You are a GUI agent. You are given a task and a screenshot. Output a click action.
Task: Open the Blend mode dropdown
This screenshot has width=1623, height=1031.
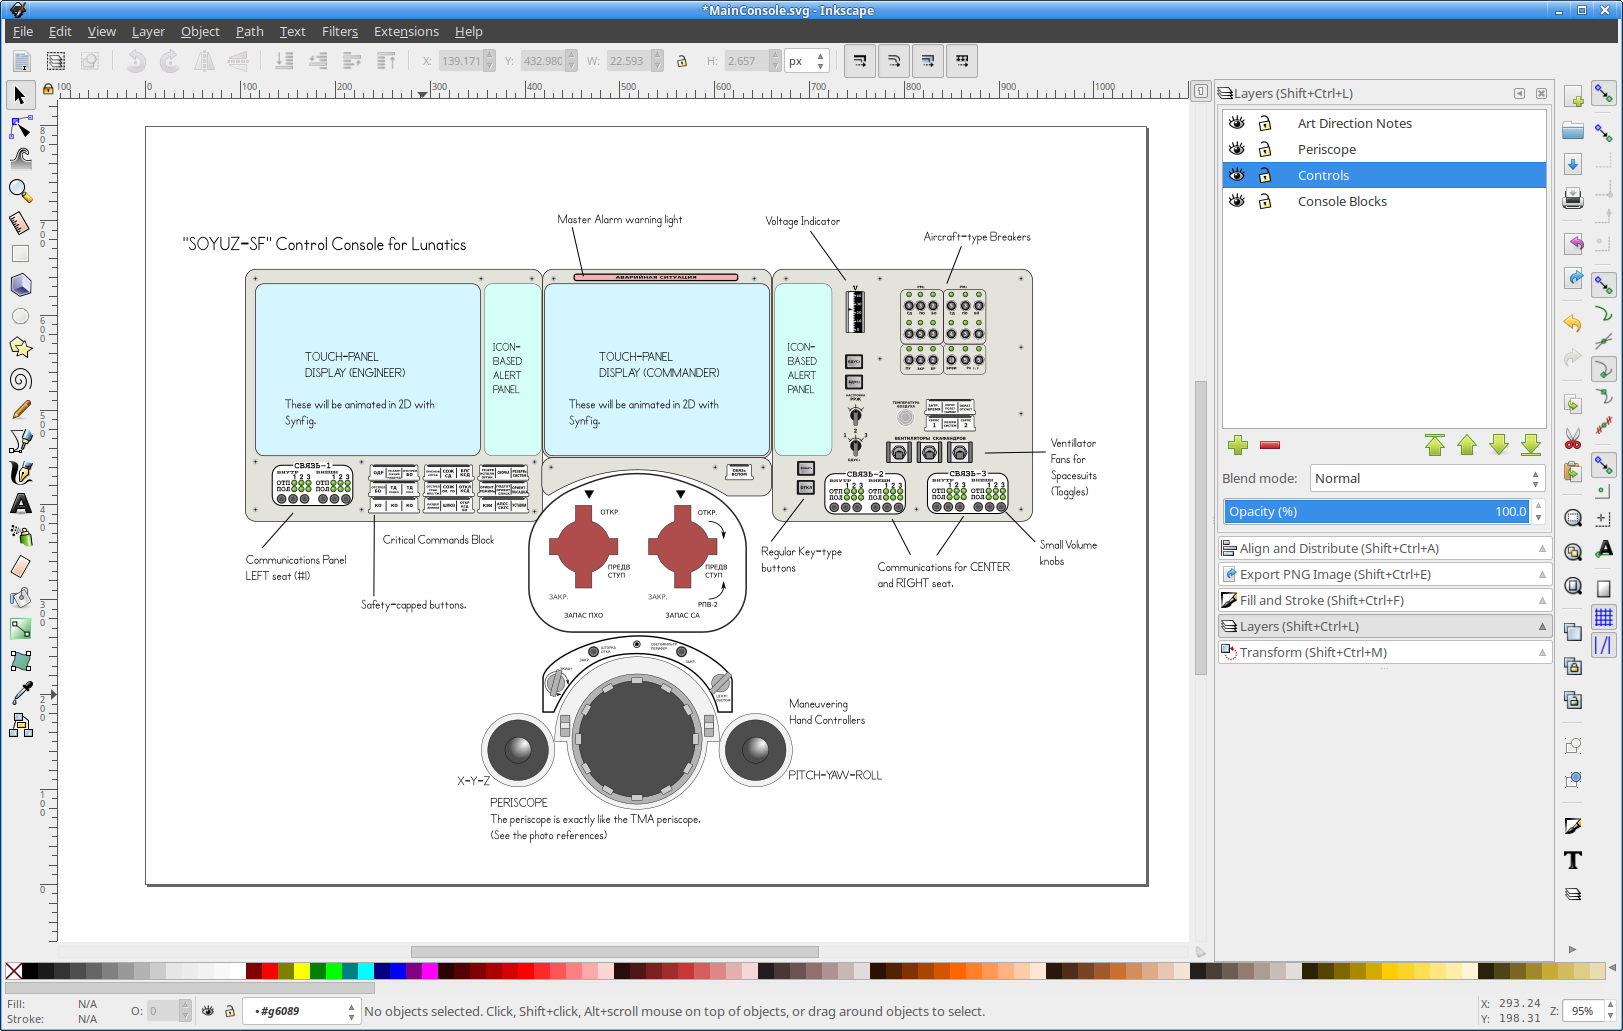point(1426,479)
